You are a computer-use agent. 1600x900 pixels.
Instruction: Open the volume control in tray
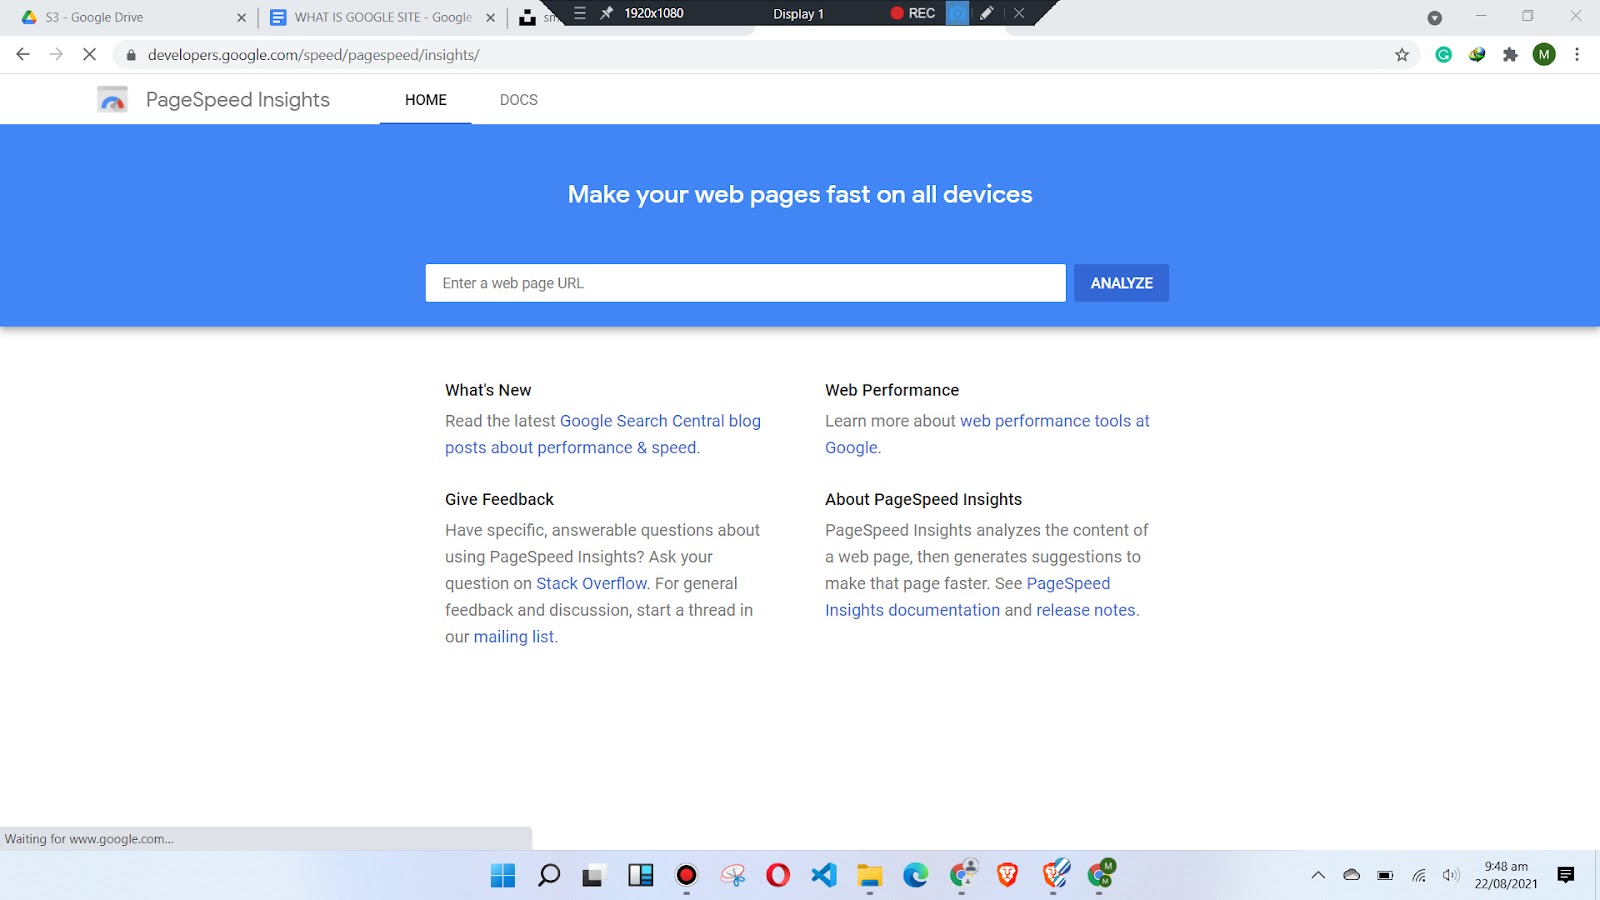[1451, 875]
